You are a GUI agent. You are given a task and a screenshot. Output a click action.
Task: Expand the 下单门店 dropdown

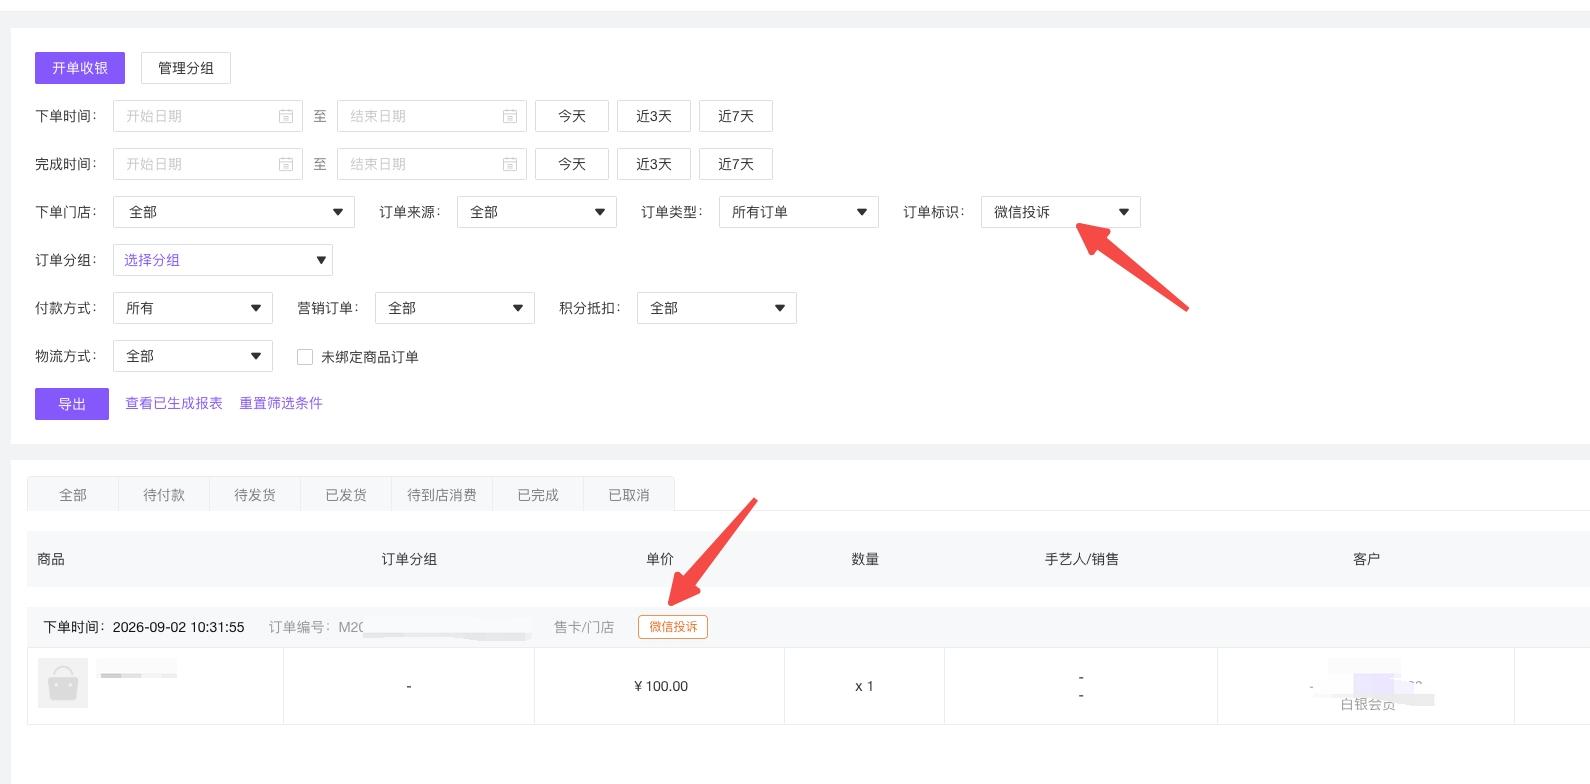click(x=234, y=212)
